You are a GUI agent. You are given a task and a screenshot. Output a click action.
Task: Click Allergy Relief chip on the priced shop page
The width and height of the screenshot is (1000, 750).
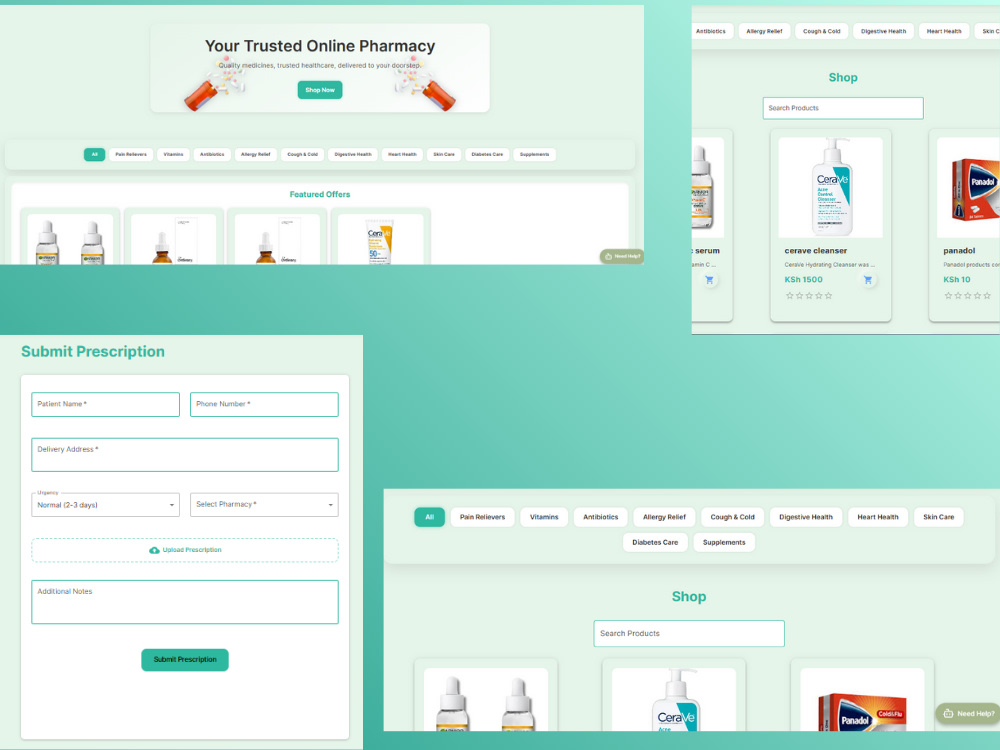[x=764, y=31]
